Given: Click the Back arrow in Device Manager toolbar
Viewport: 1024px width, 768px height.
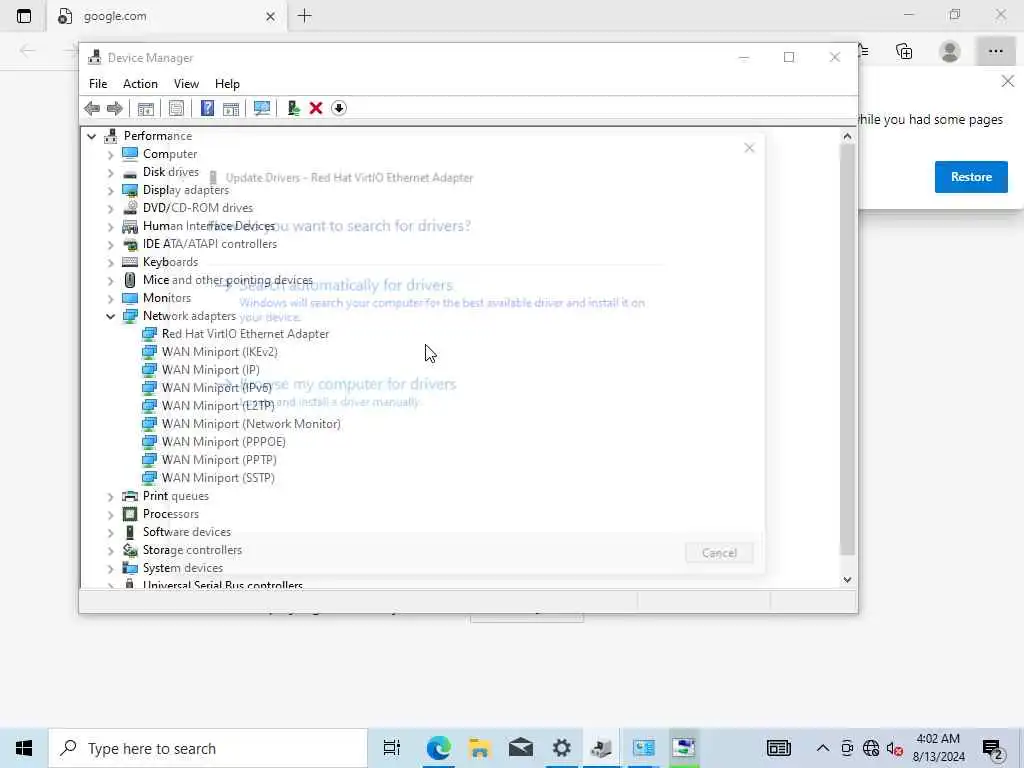Looking at the screenshot, I should 92,108.
